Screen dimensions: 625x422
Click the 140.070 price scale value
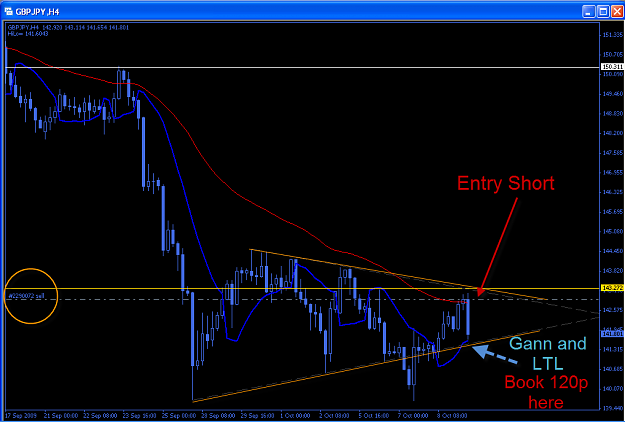click(612, 389)
